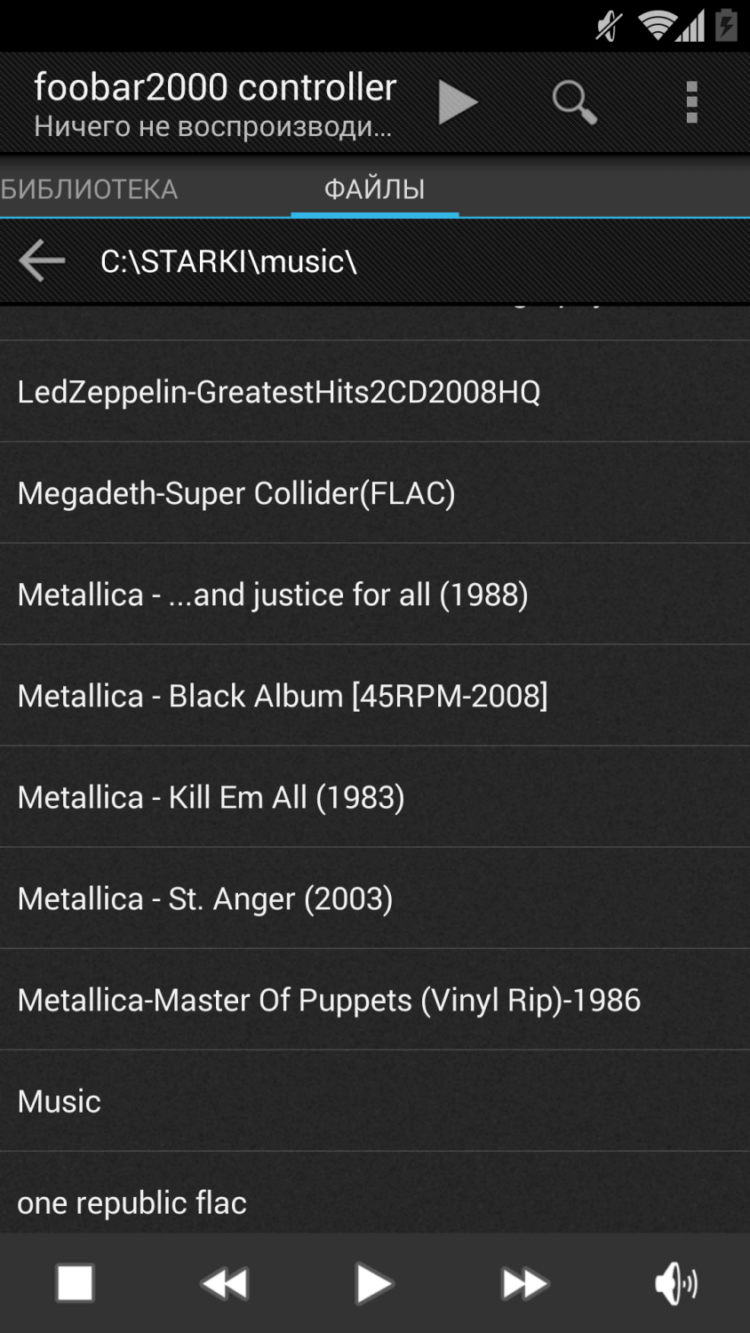Tap the rewind icon at the bottom
Image resolution: width=750 pixels, height=1333 pixels.
tap(224, 1283)
